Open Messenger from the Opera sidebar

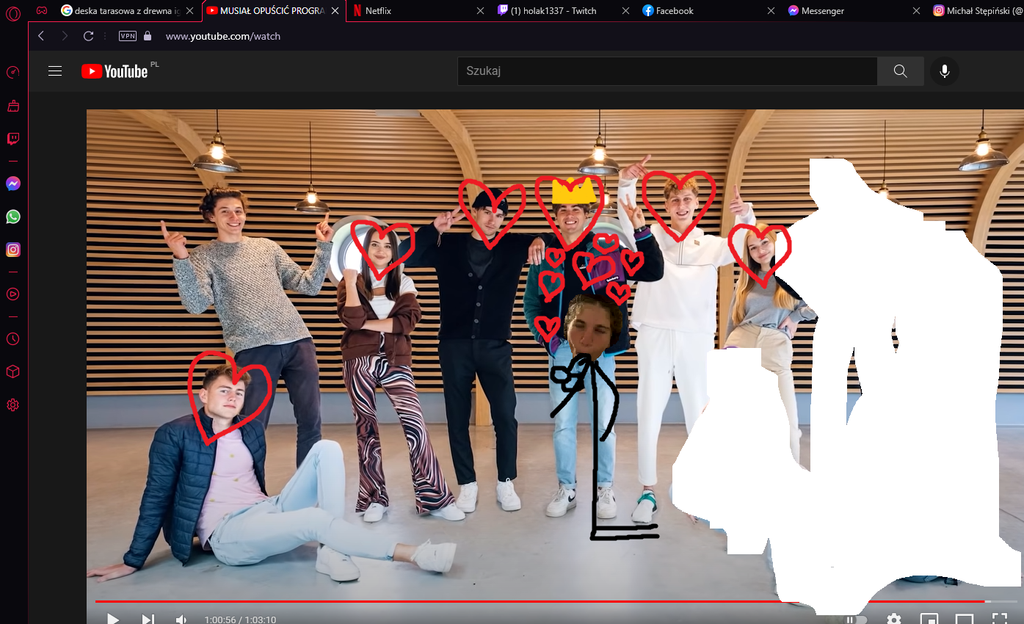point(13,184)
